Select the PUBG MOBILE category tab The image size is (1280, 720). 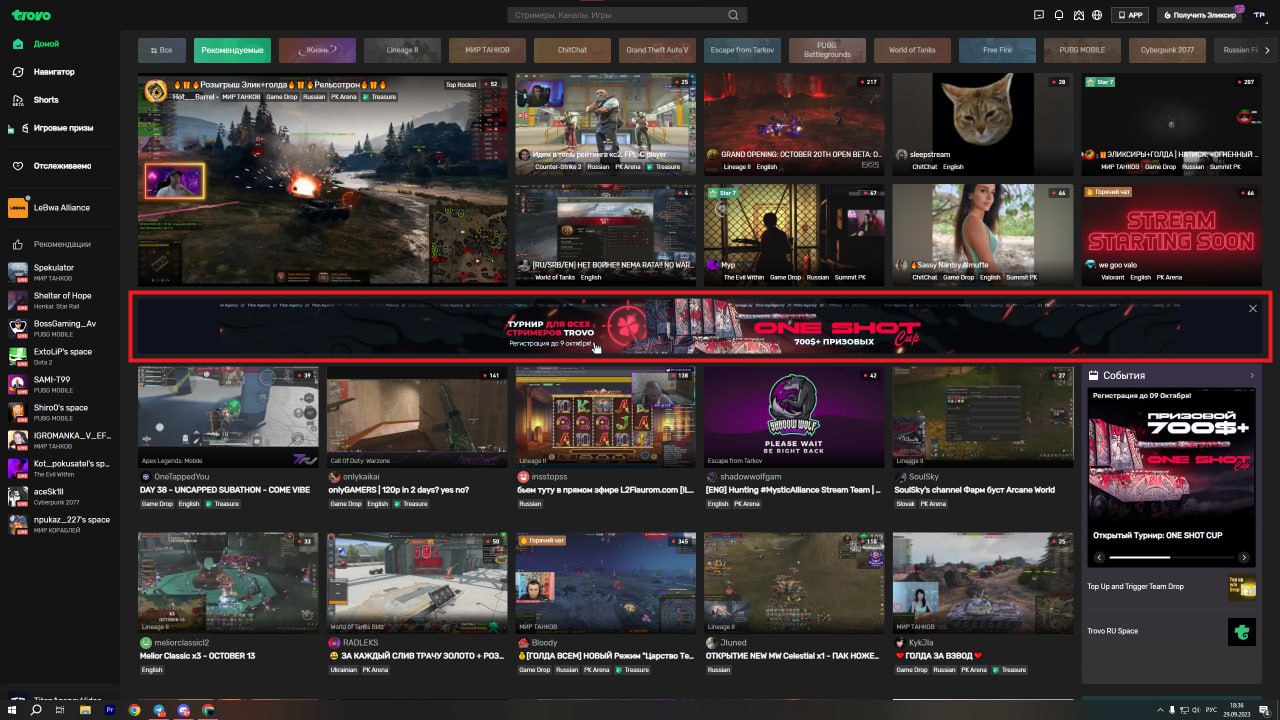(x=1082, y=50)
